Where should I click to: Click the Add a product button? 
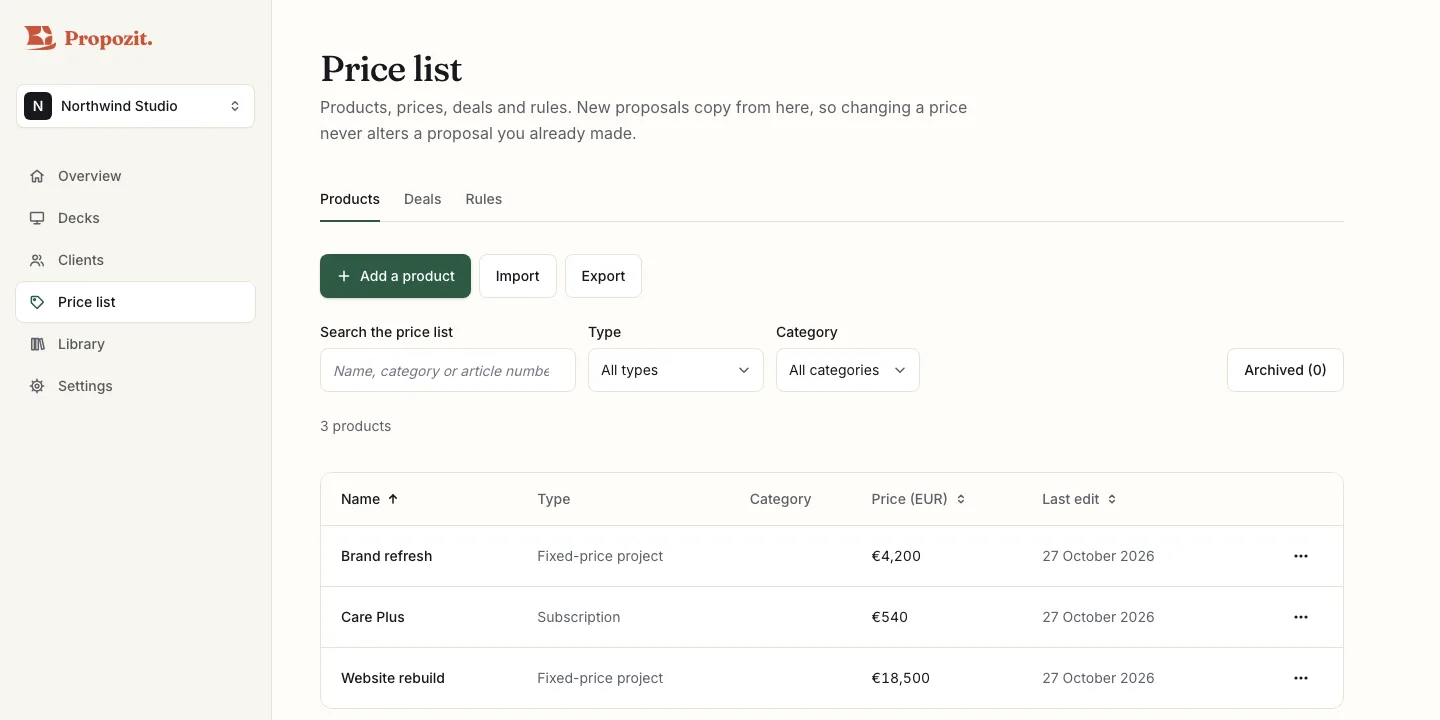tap(395, 276)
